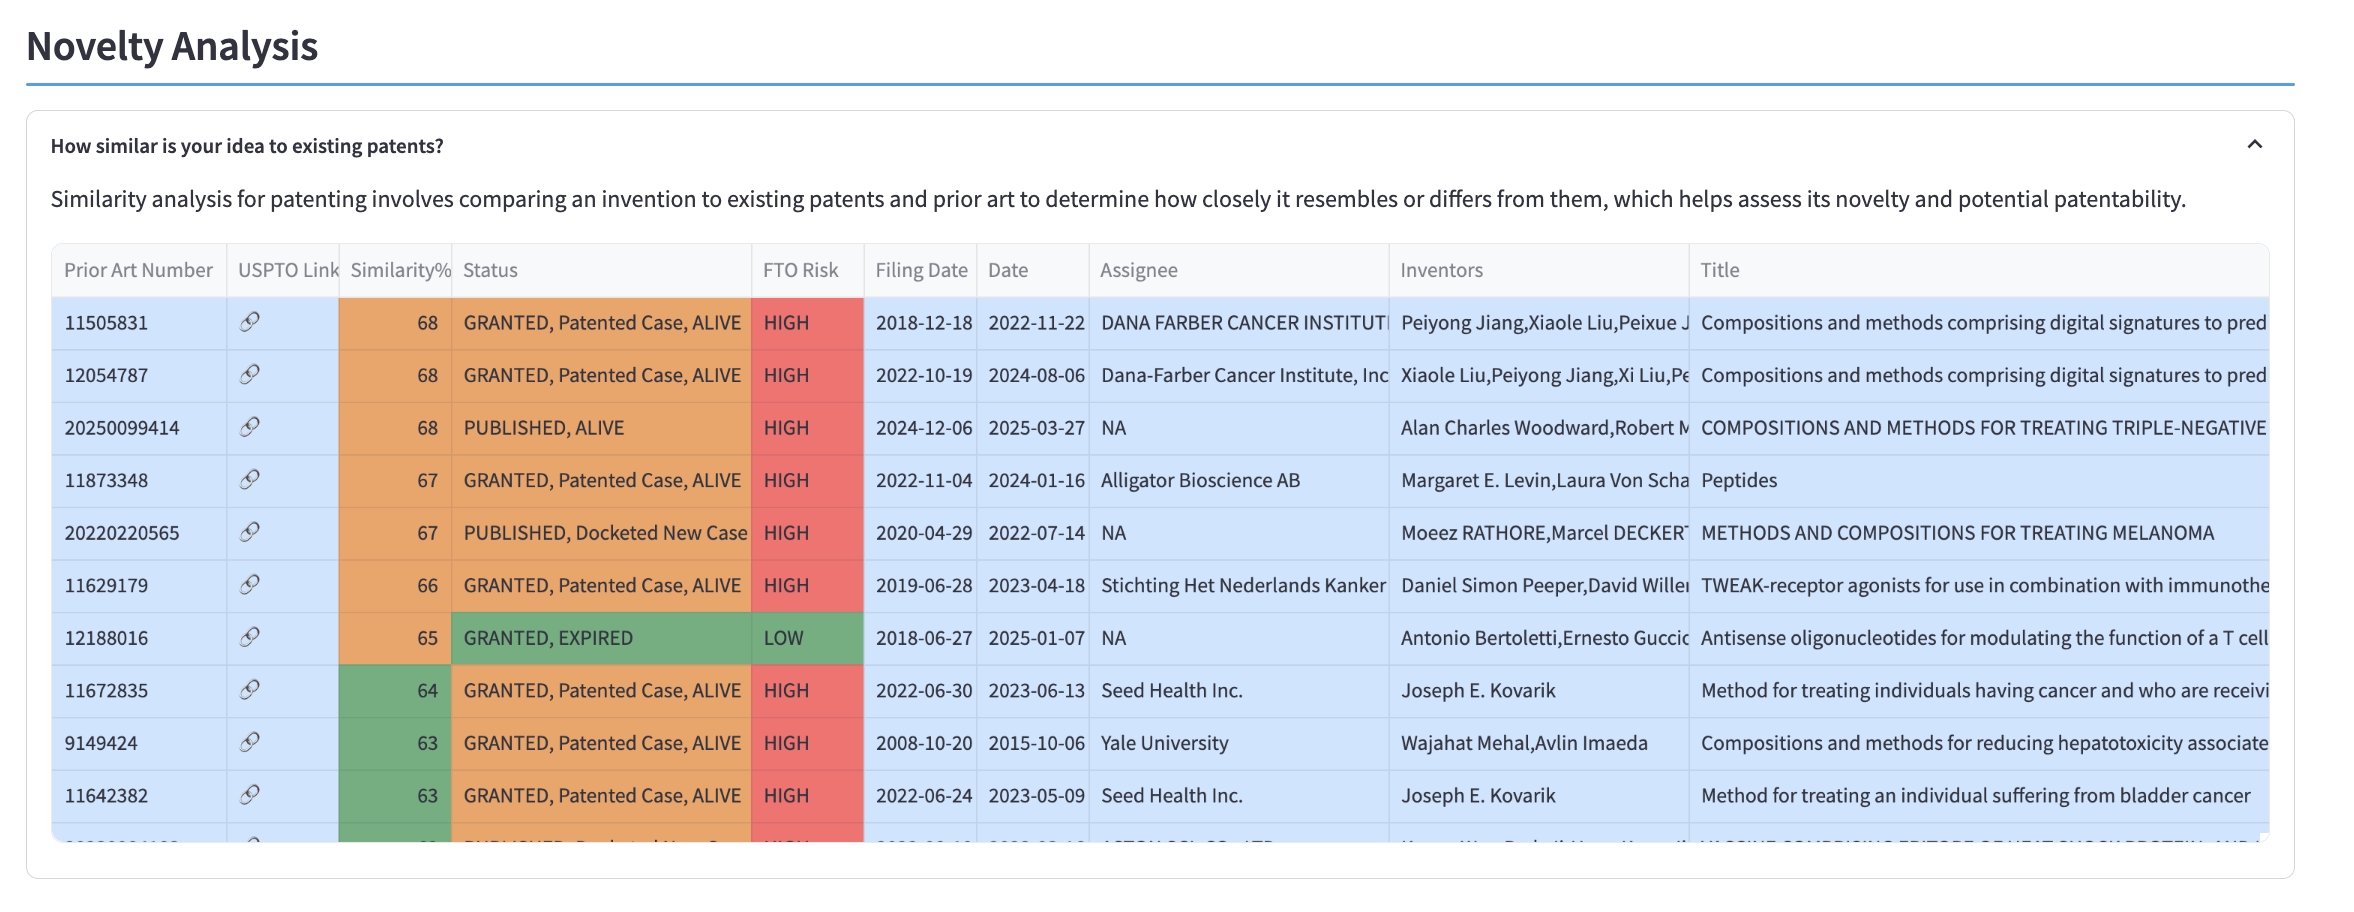Sort by the Filing Date column header

(920, 270)
